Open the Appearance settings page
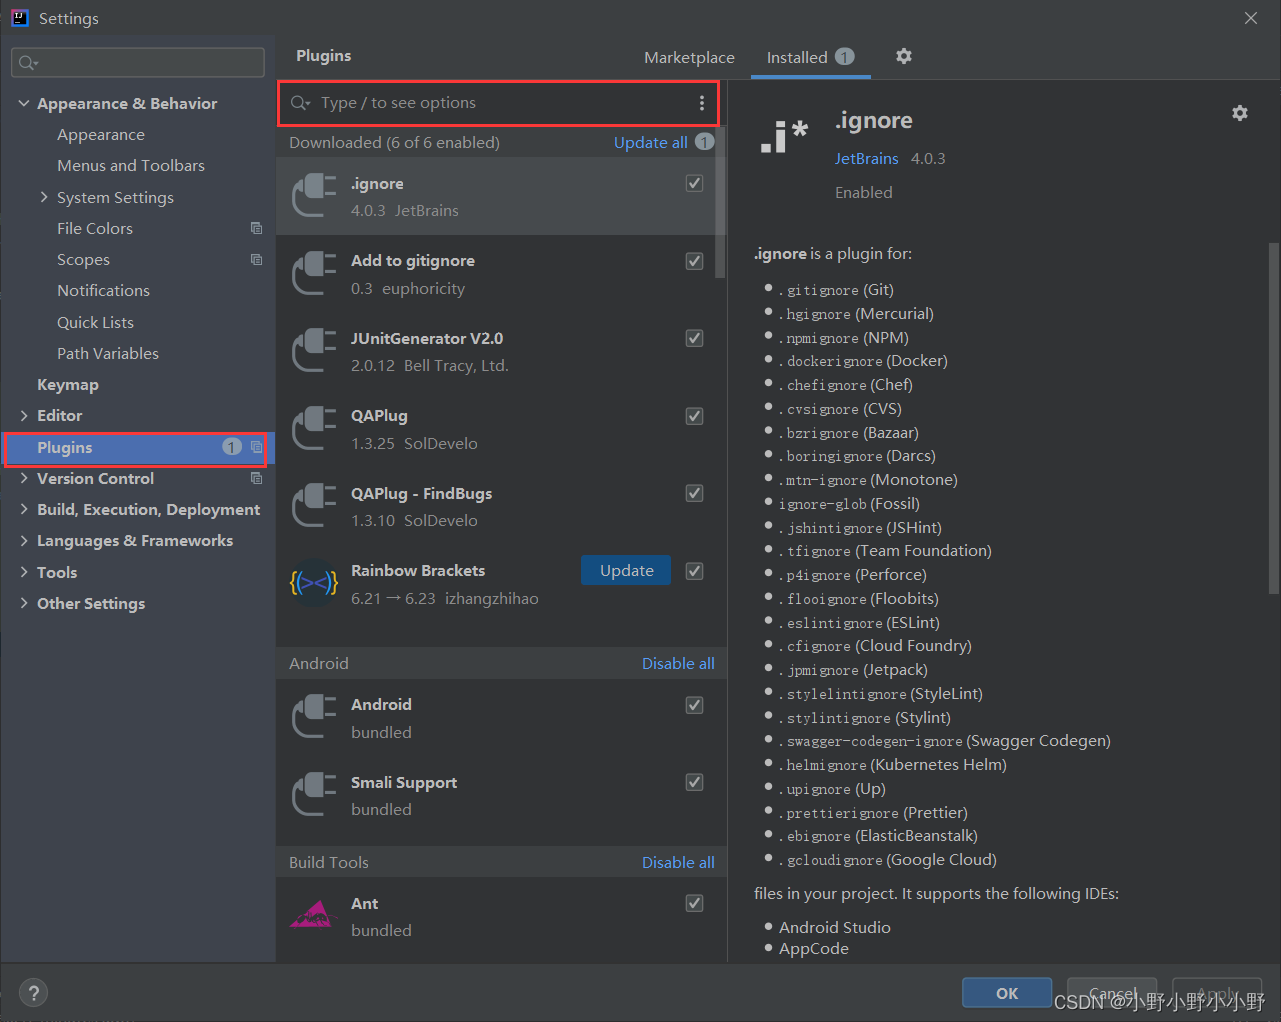1281x1022 pixels. point(101,134)
